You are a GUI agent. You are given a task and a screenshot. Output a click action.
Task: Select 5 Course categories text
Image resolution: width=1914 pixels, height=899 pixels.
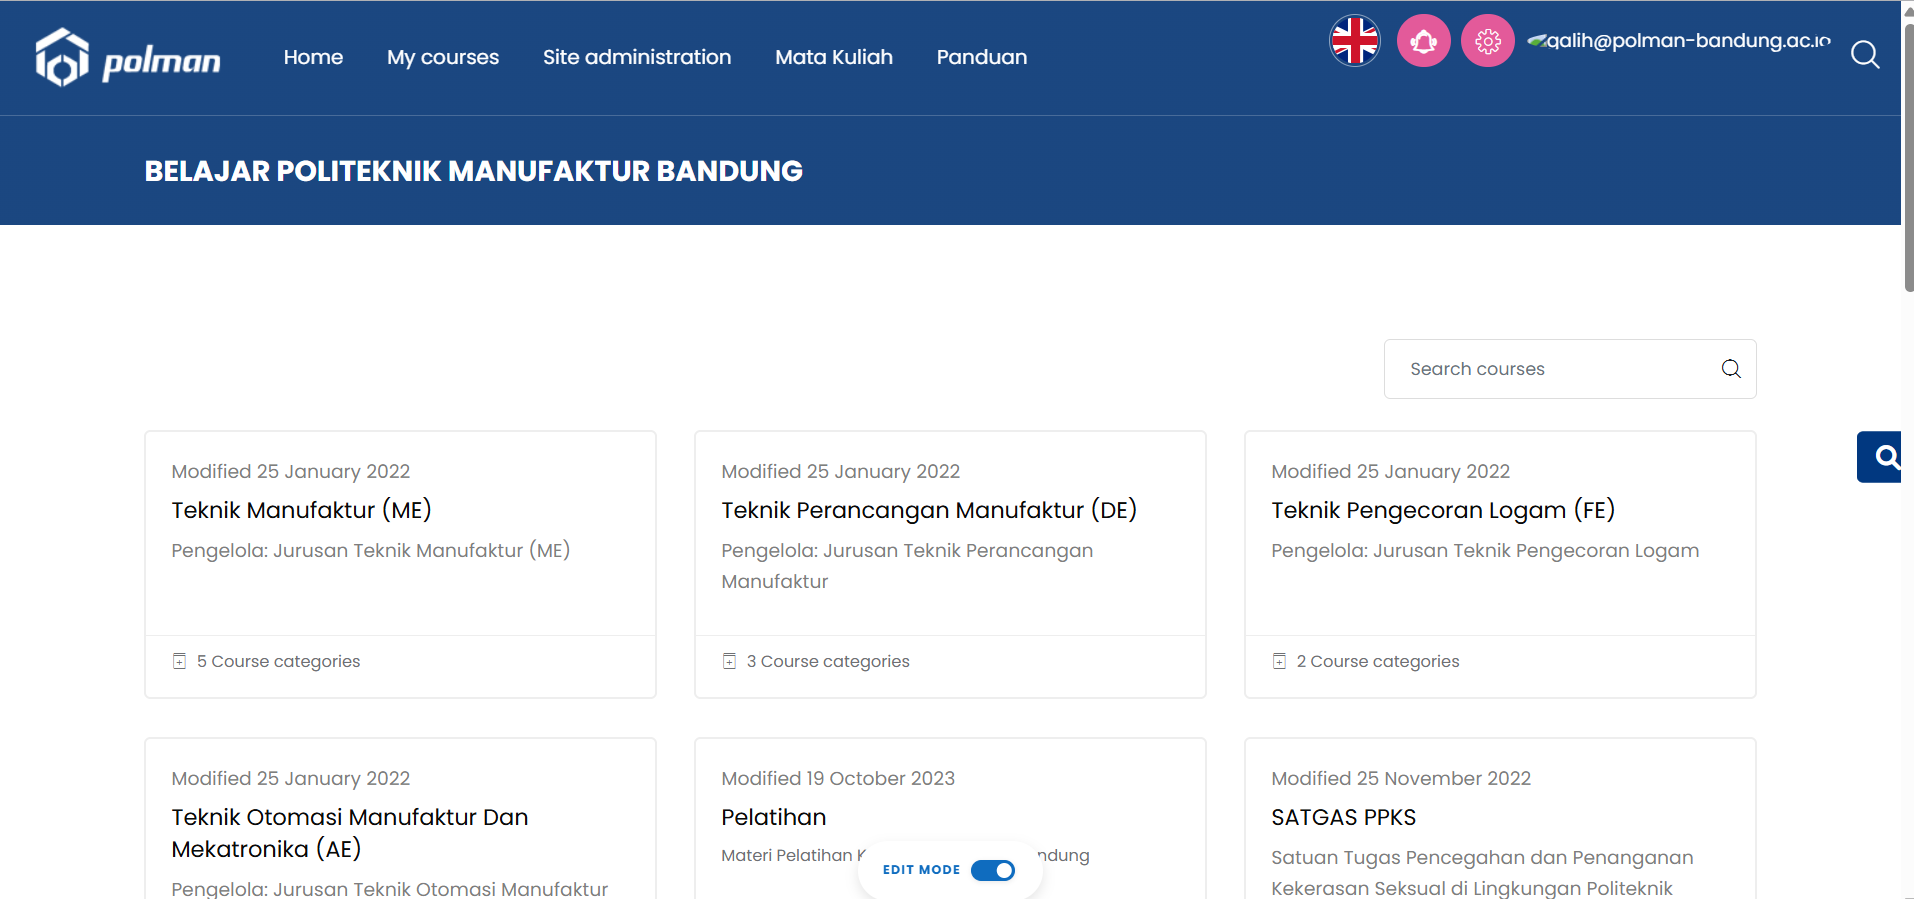278,661
